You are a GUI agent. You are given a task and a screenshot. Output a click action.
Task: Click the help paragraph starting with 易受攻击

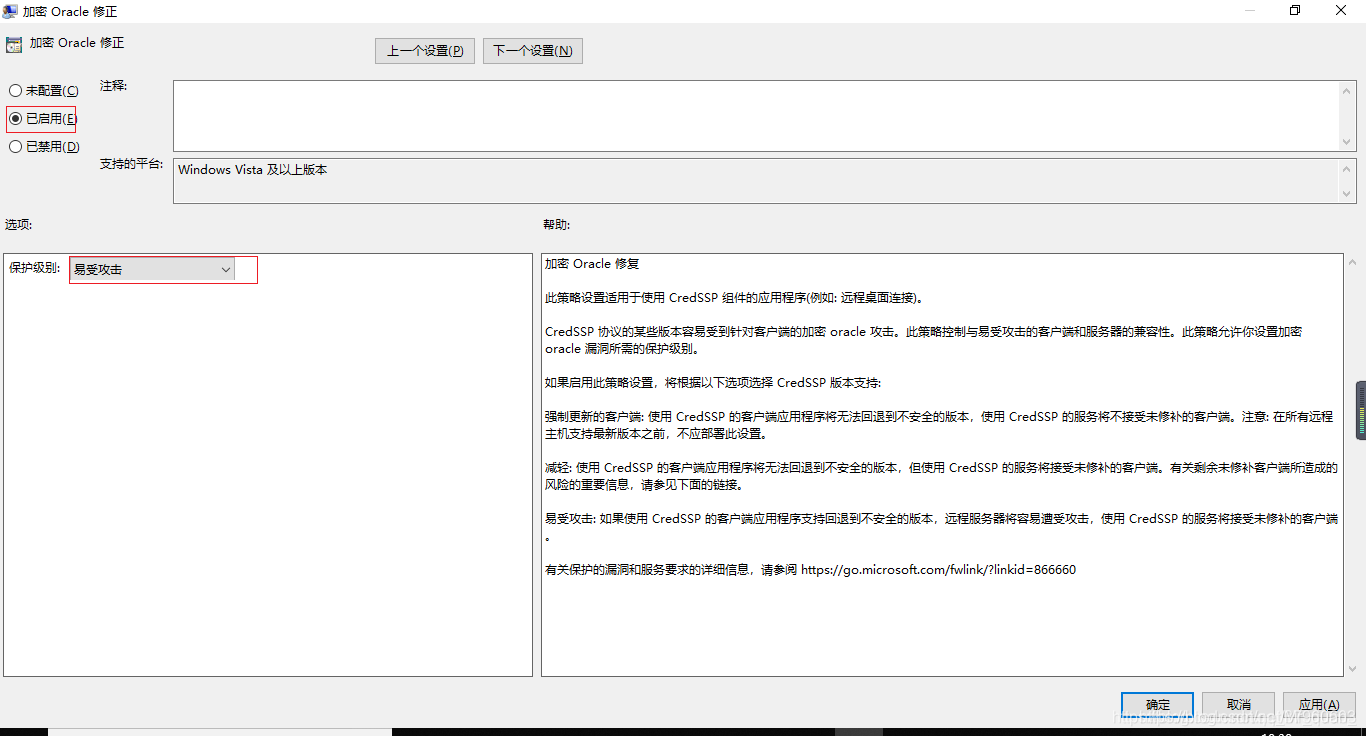tap(941, 527)
